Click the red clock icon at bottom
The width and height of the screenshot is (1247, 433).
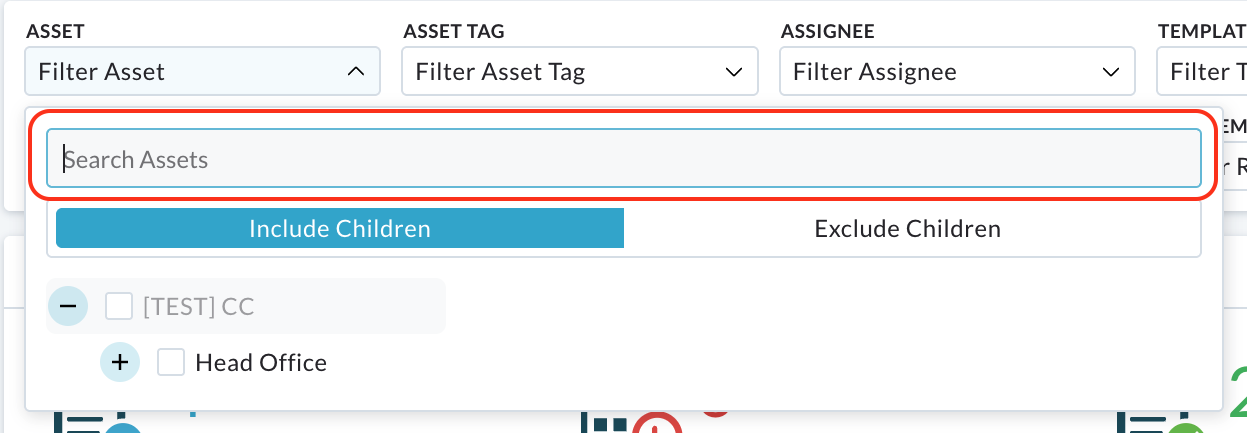pos(656,424)
